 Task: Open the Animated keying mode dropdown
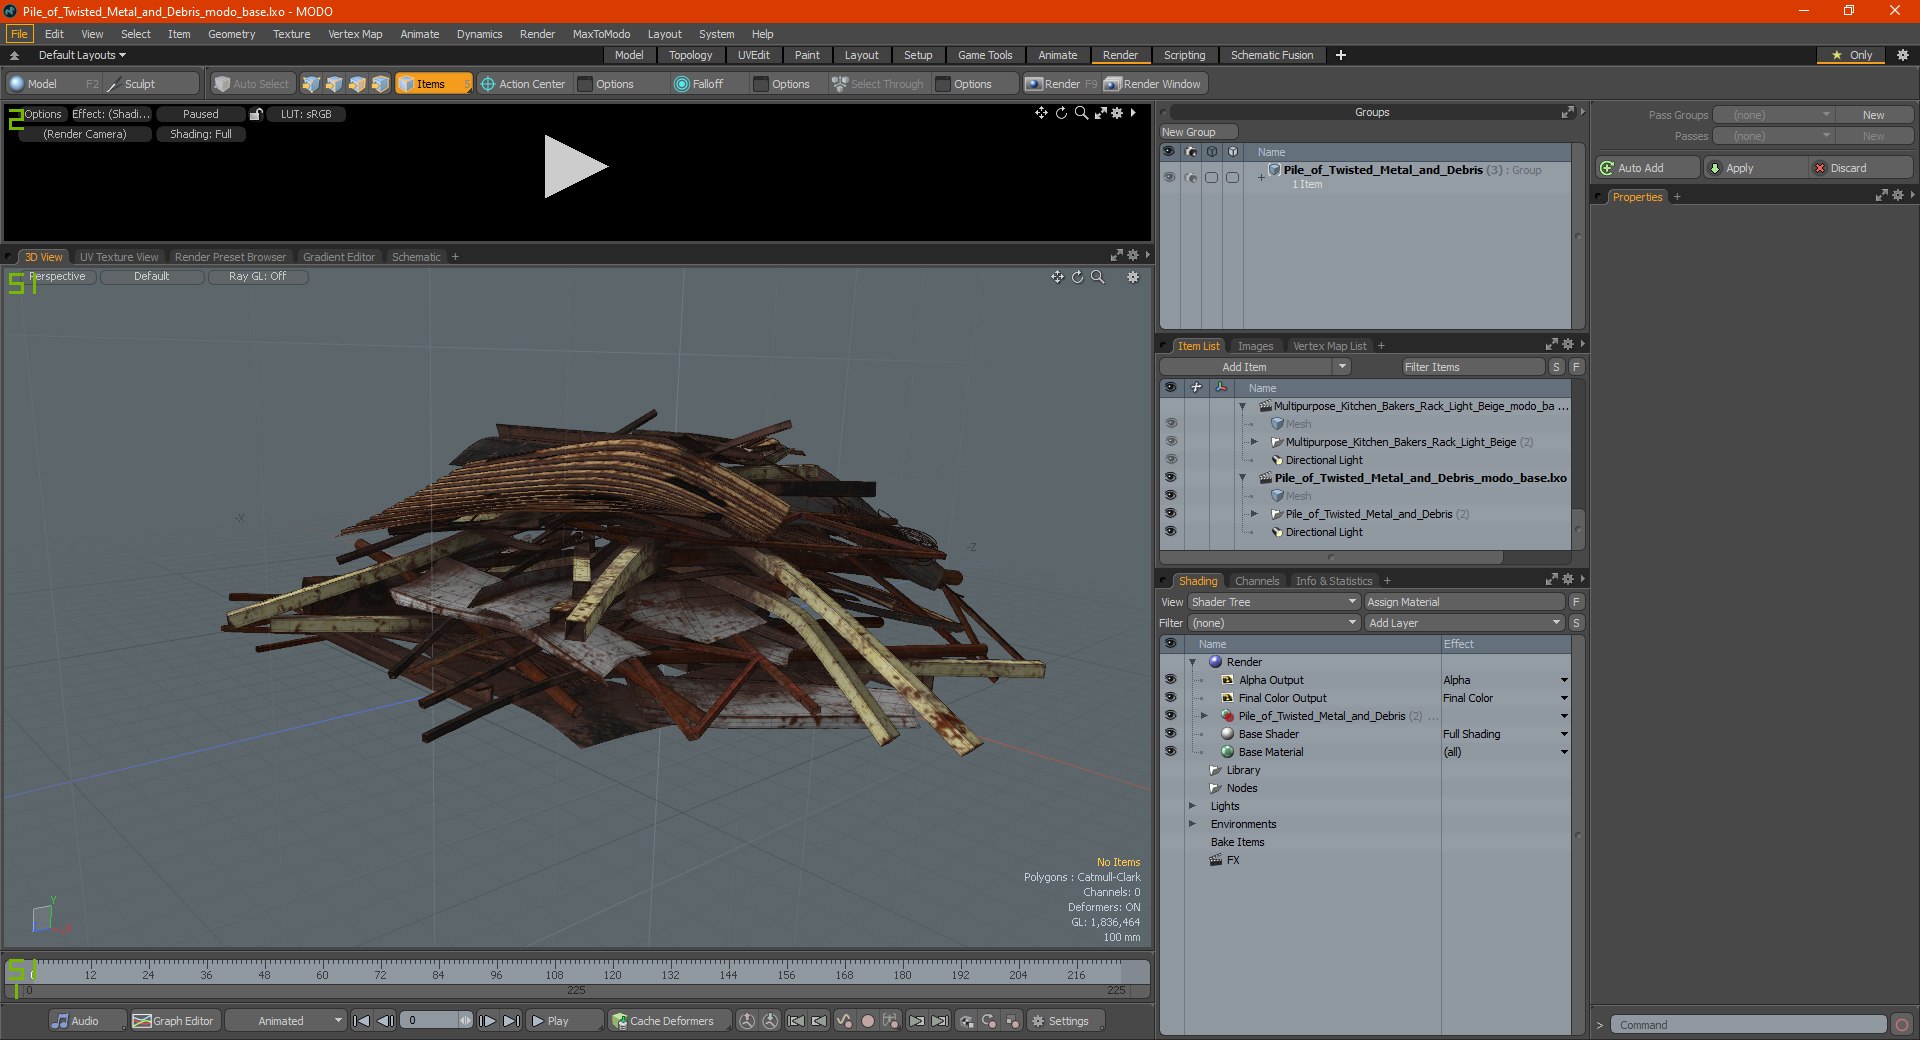coord(285,1021)
